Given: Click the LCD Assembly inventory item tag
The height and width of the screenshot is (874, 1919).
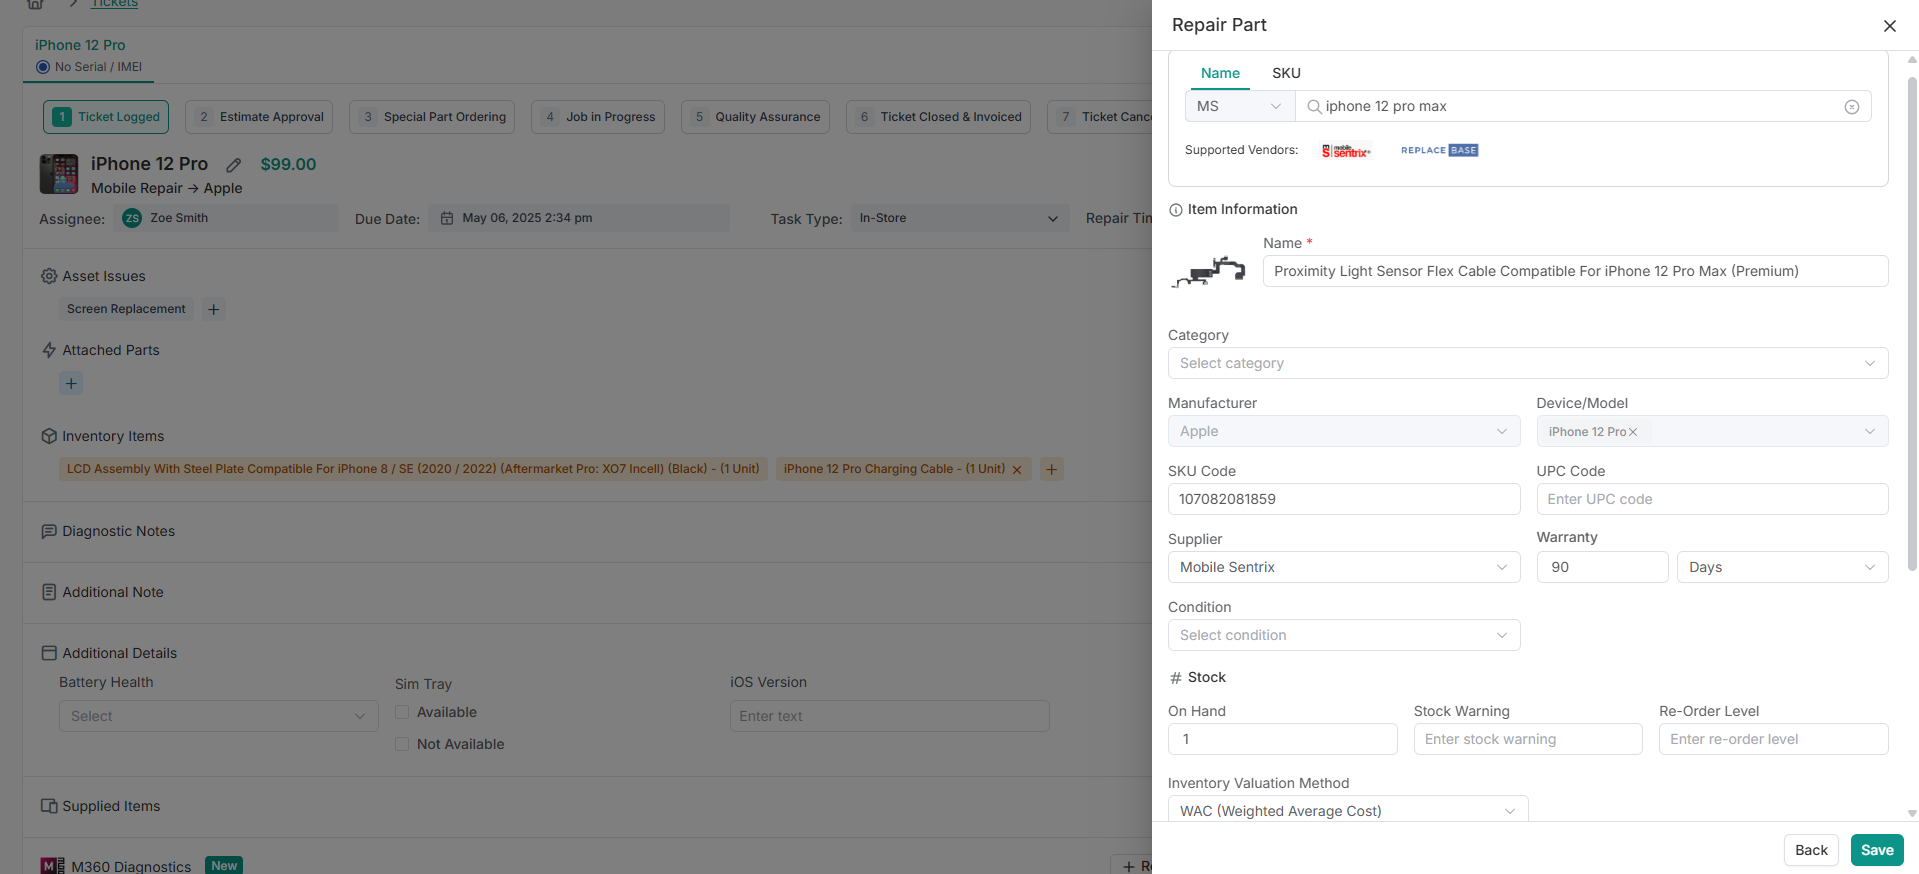Looking at the screenshot, I should click(x=413, y=469).
